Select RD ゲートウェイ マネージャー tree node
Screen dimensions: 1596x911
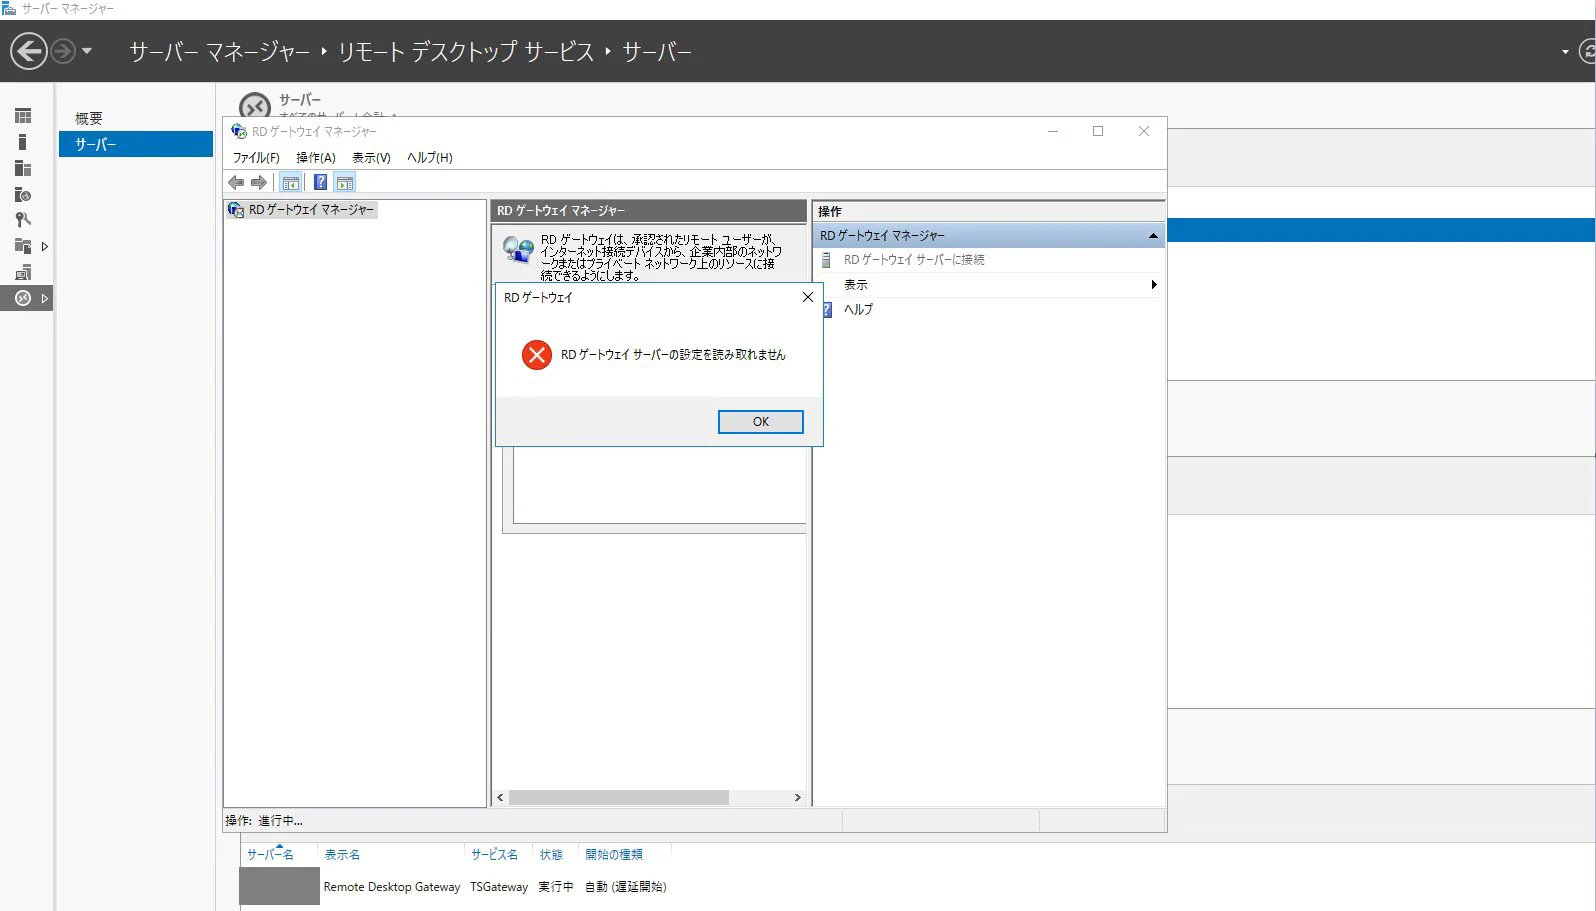(310, 210)
